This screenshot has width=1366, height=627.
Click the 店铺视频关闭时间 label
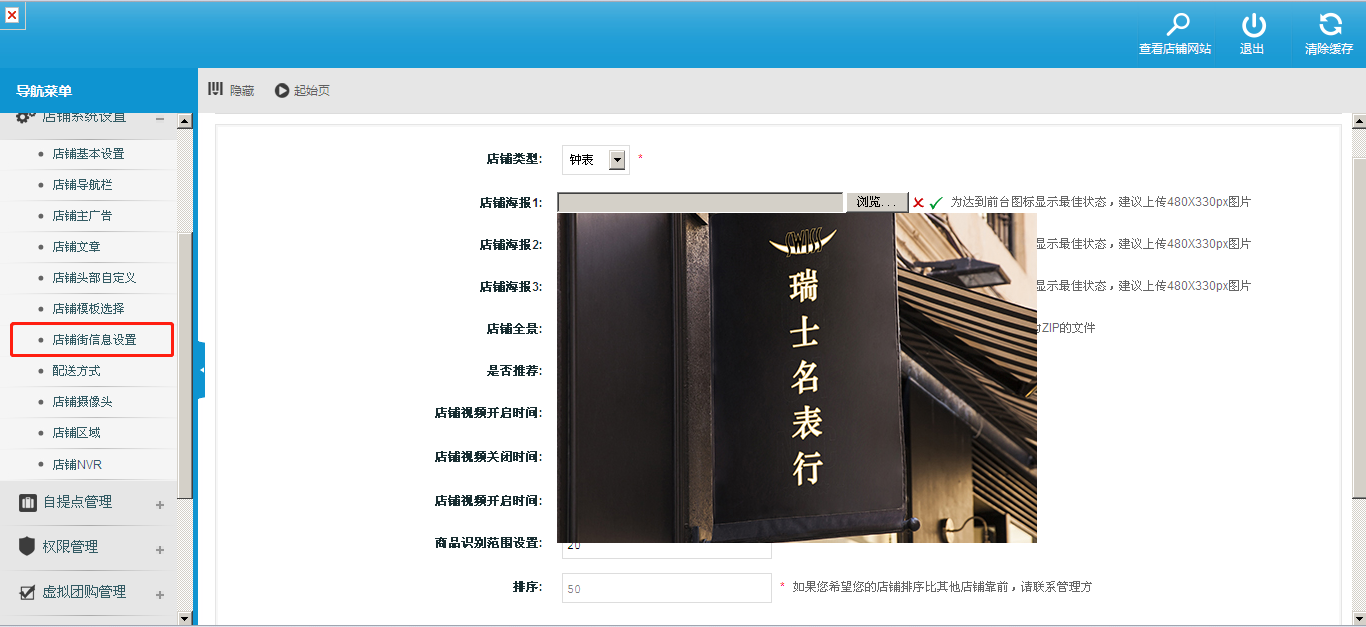[x=488, y=457]
